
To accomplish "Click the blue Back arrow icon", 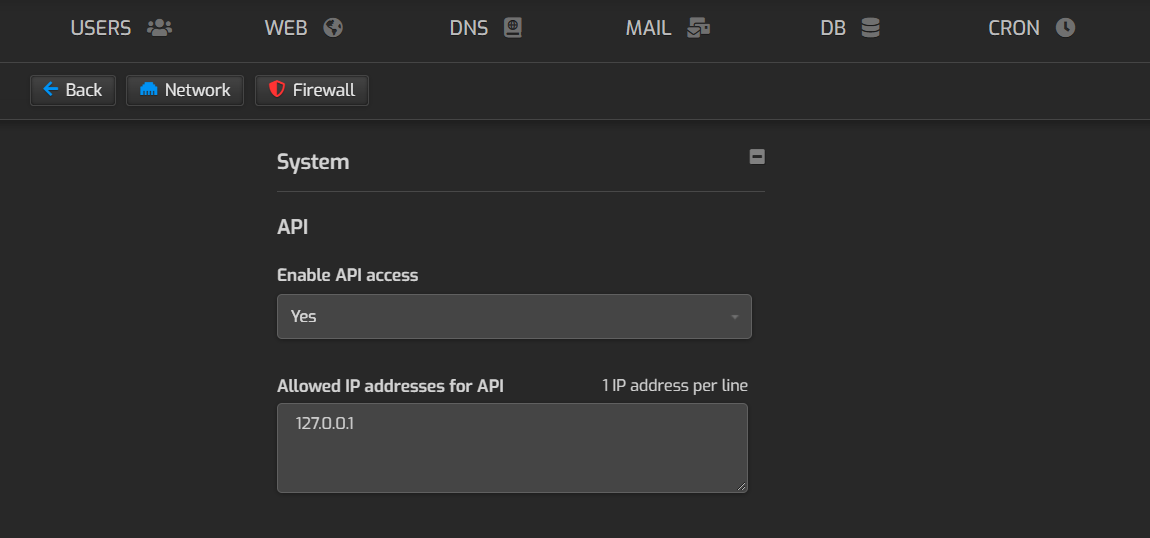I will tap(51, 89).
